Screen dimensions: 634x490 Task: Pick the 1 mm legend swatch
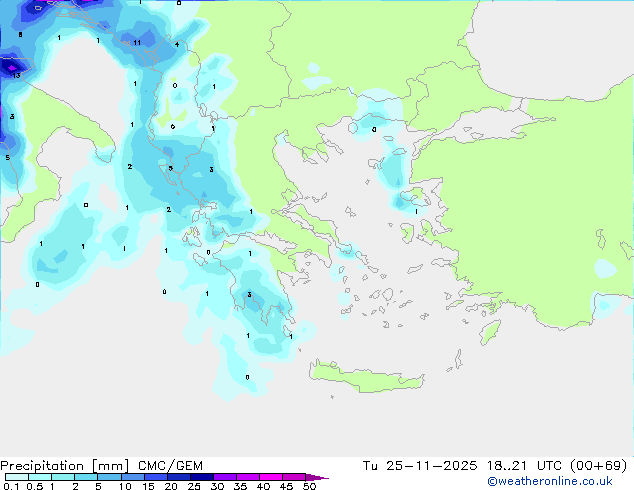tap(63, 477)
